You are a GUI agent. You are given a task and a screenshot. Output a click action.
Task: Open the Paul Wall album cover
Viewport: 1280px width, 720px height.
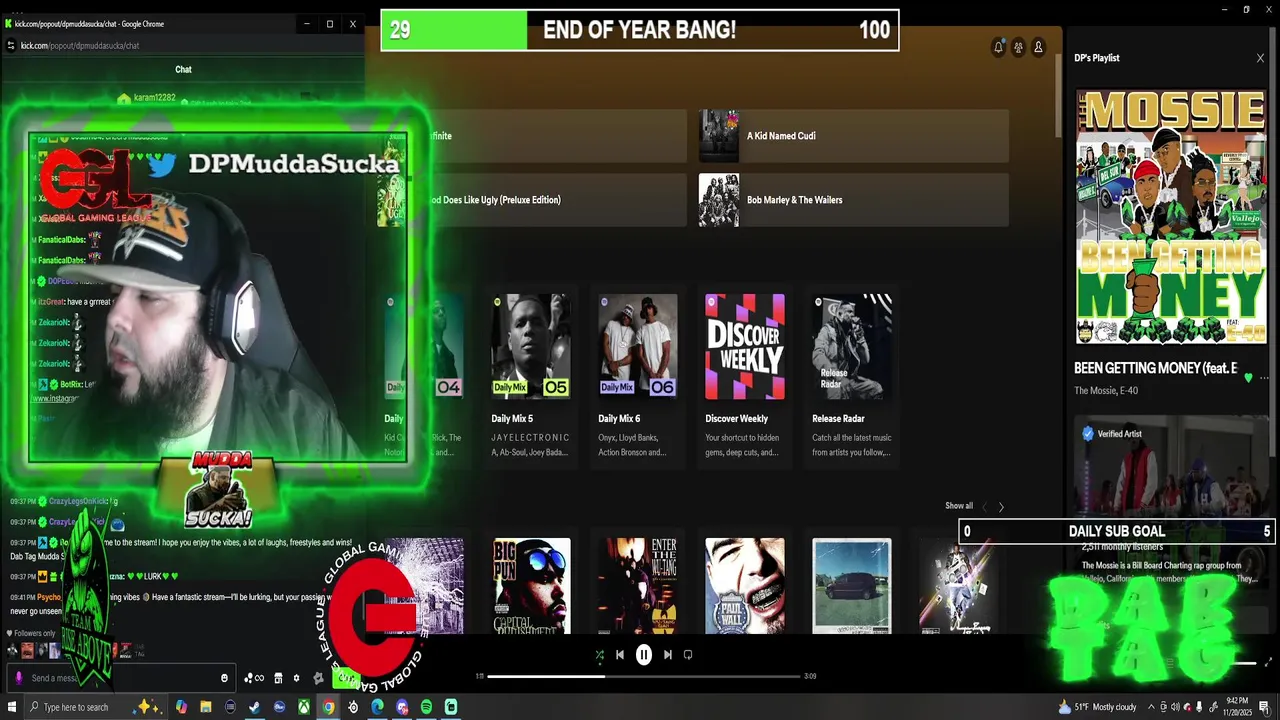tap(745, 586)
